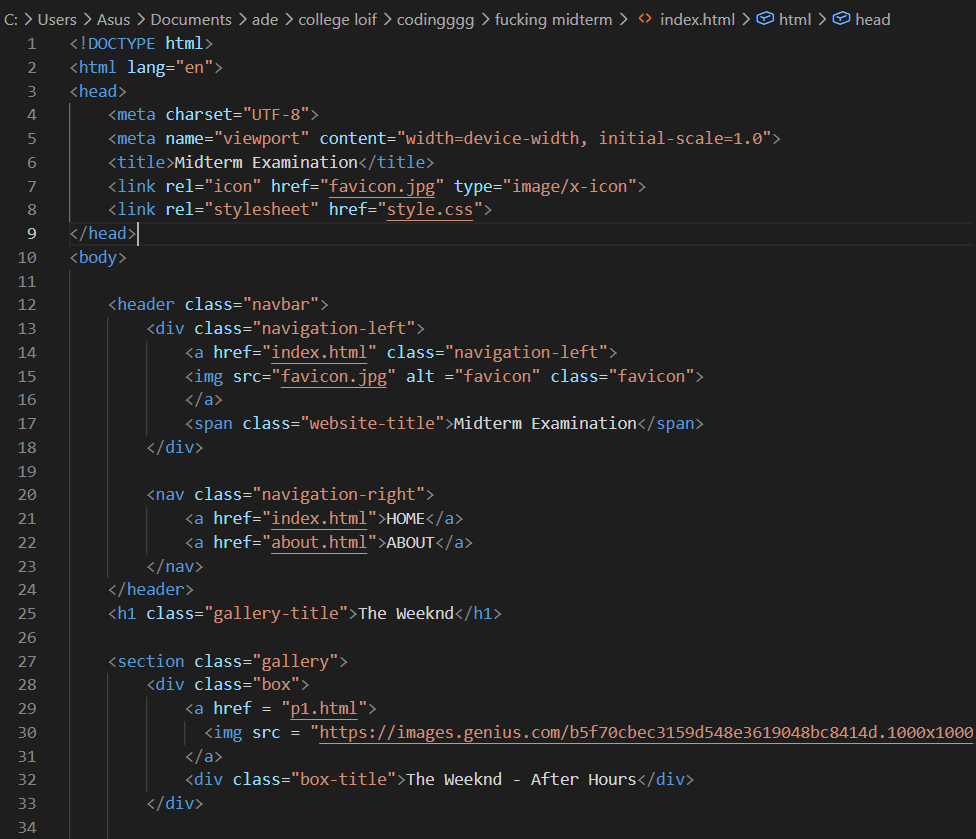Follow the images.genius.com URL on line 30
976x839 pixels.
click(x=646, y=733)
